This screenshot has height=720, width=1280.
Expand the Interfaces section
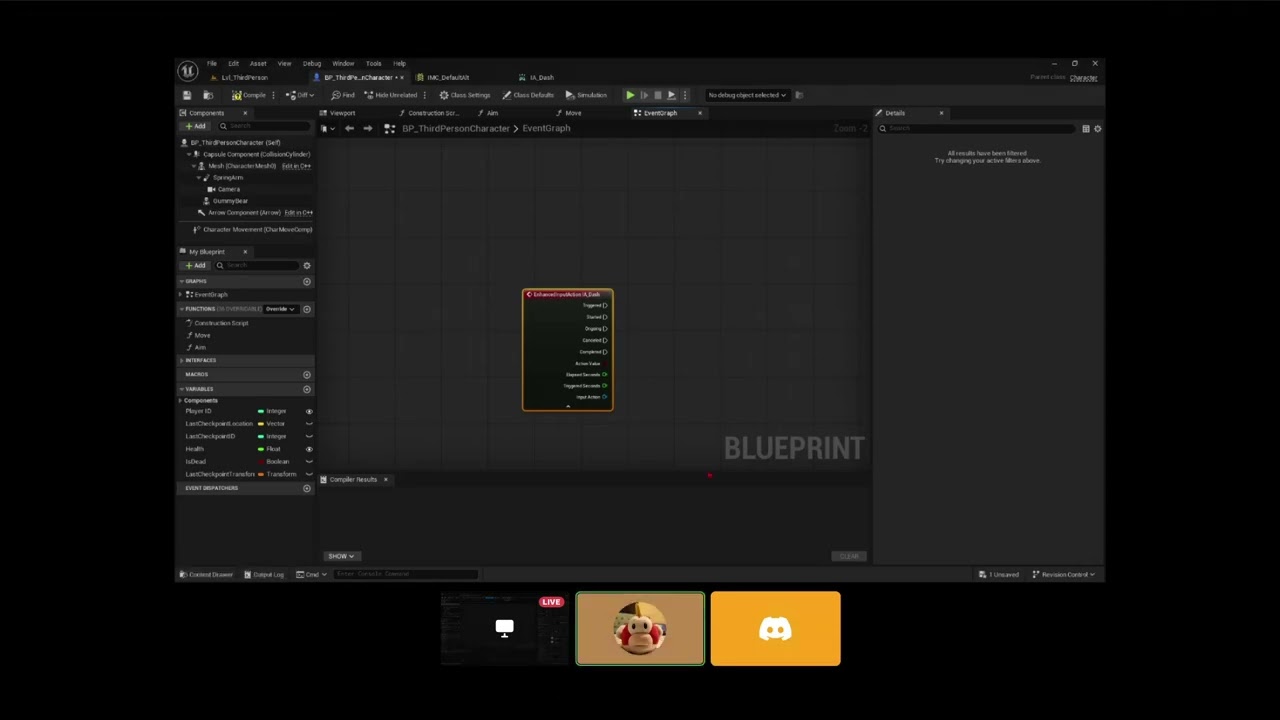click(x=182, y=360)
